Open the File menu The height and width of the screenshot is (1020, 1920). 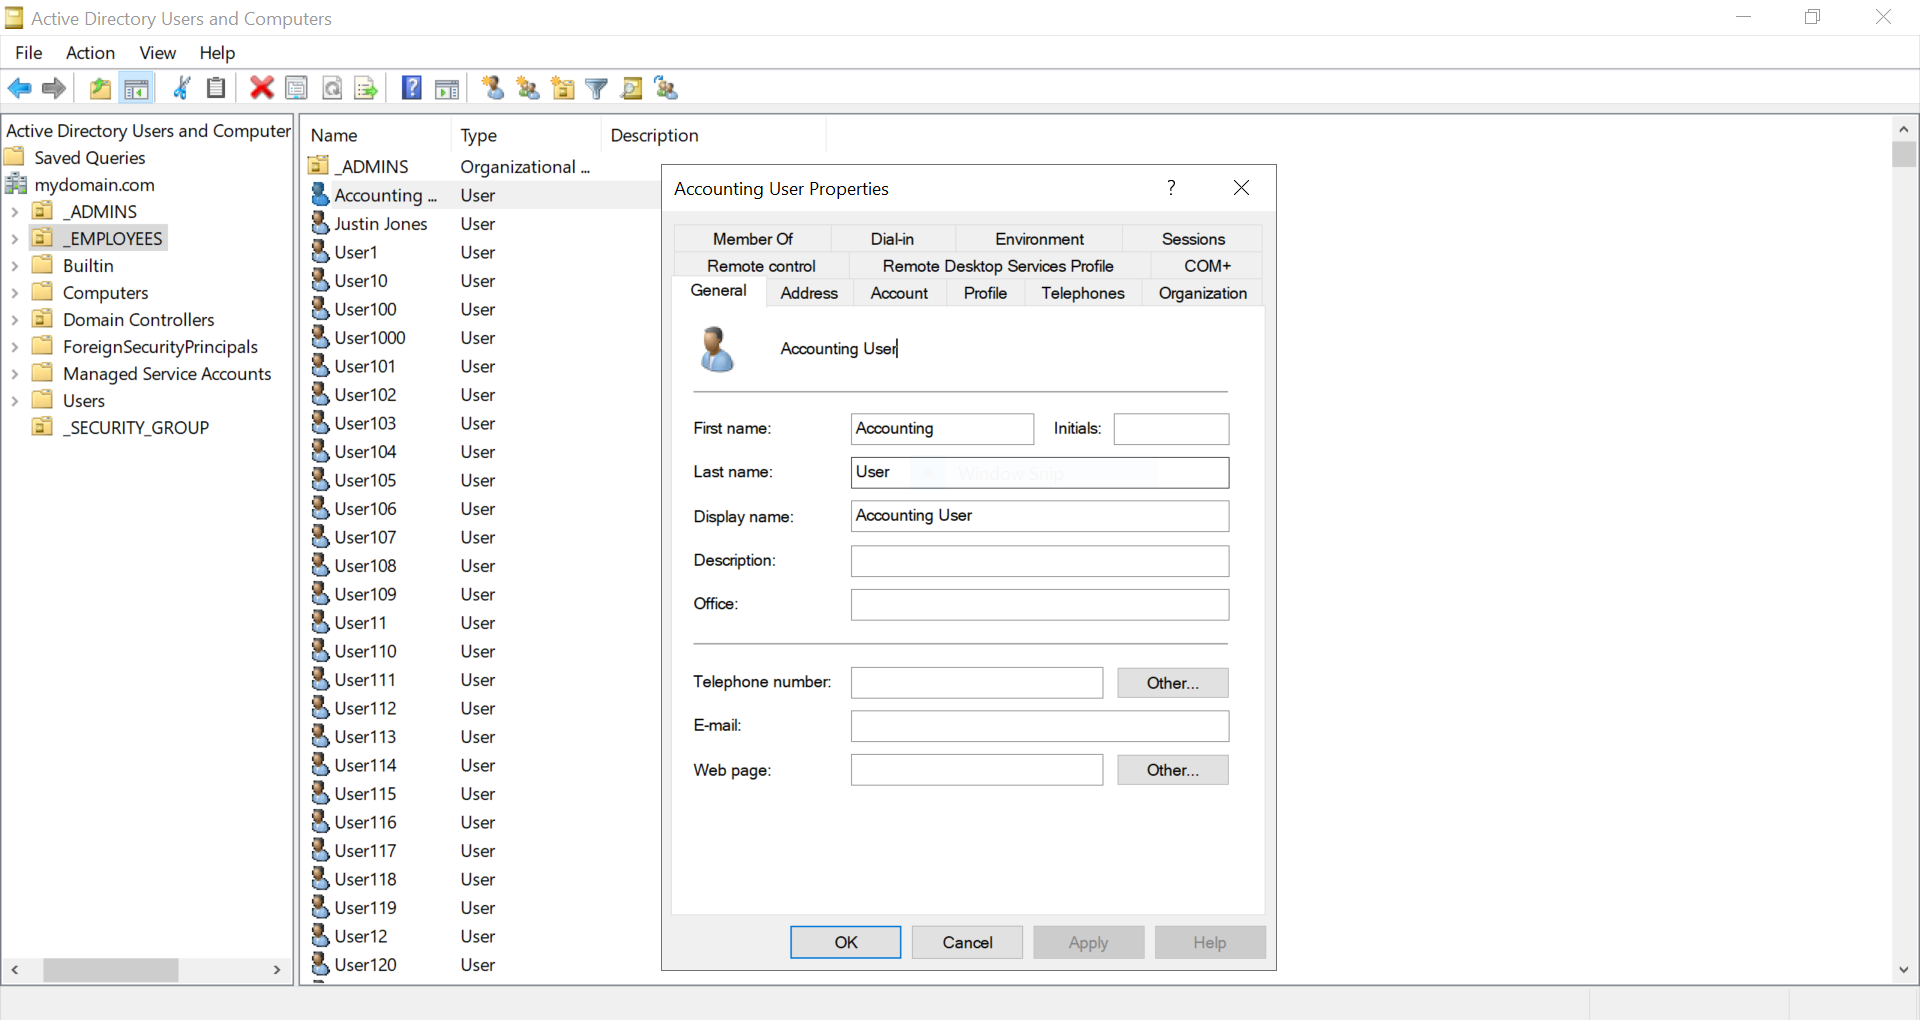(x=29, y=53)
